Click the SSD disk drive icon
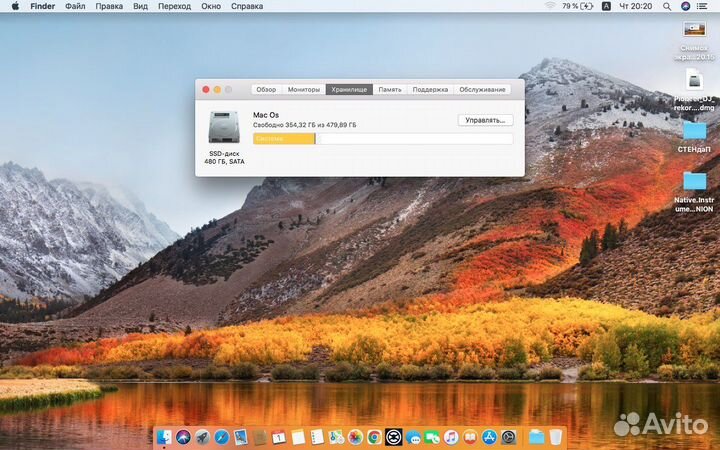The height and width of the screenshot is (450, 720). pyautogui.click(x=224, y=127)
